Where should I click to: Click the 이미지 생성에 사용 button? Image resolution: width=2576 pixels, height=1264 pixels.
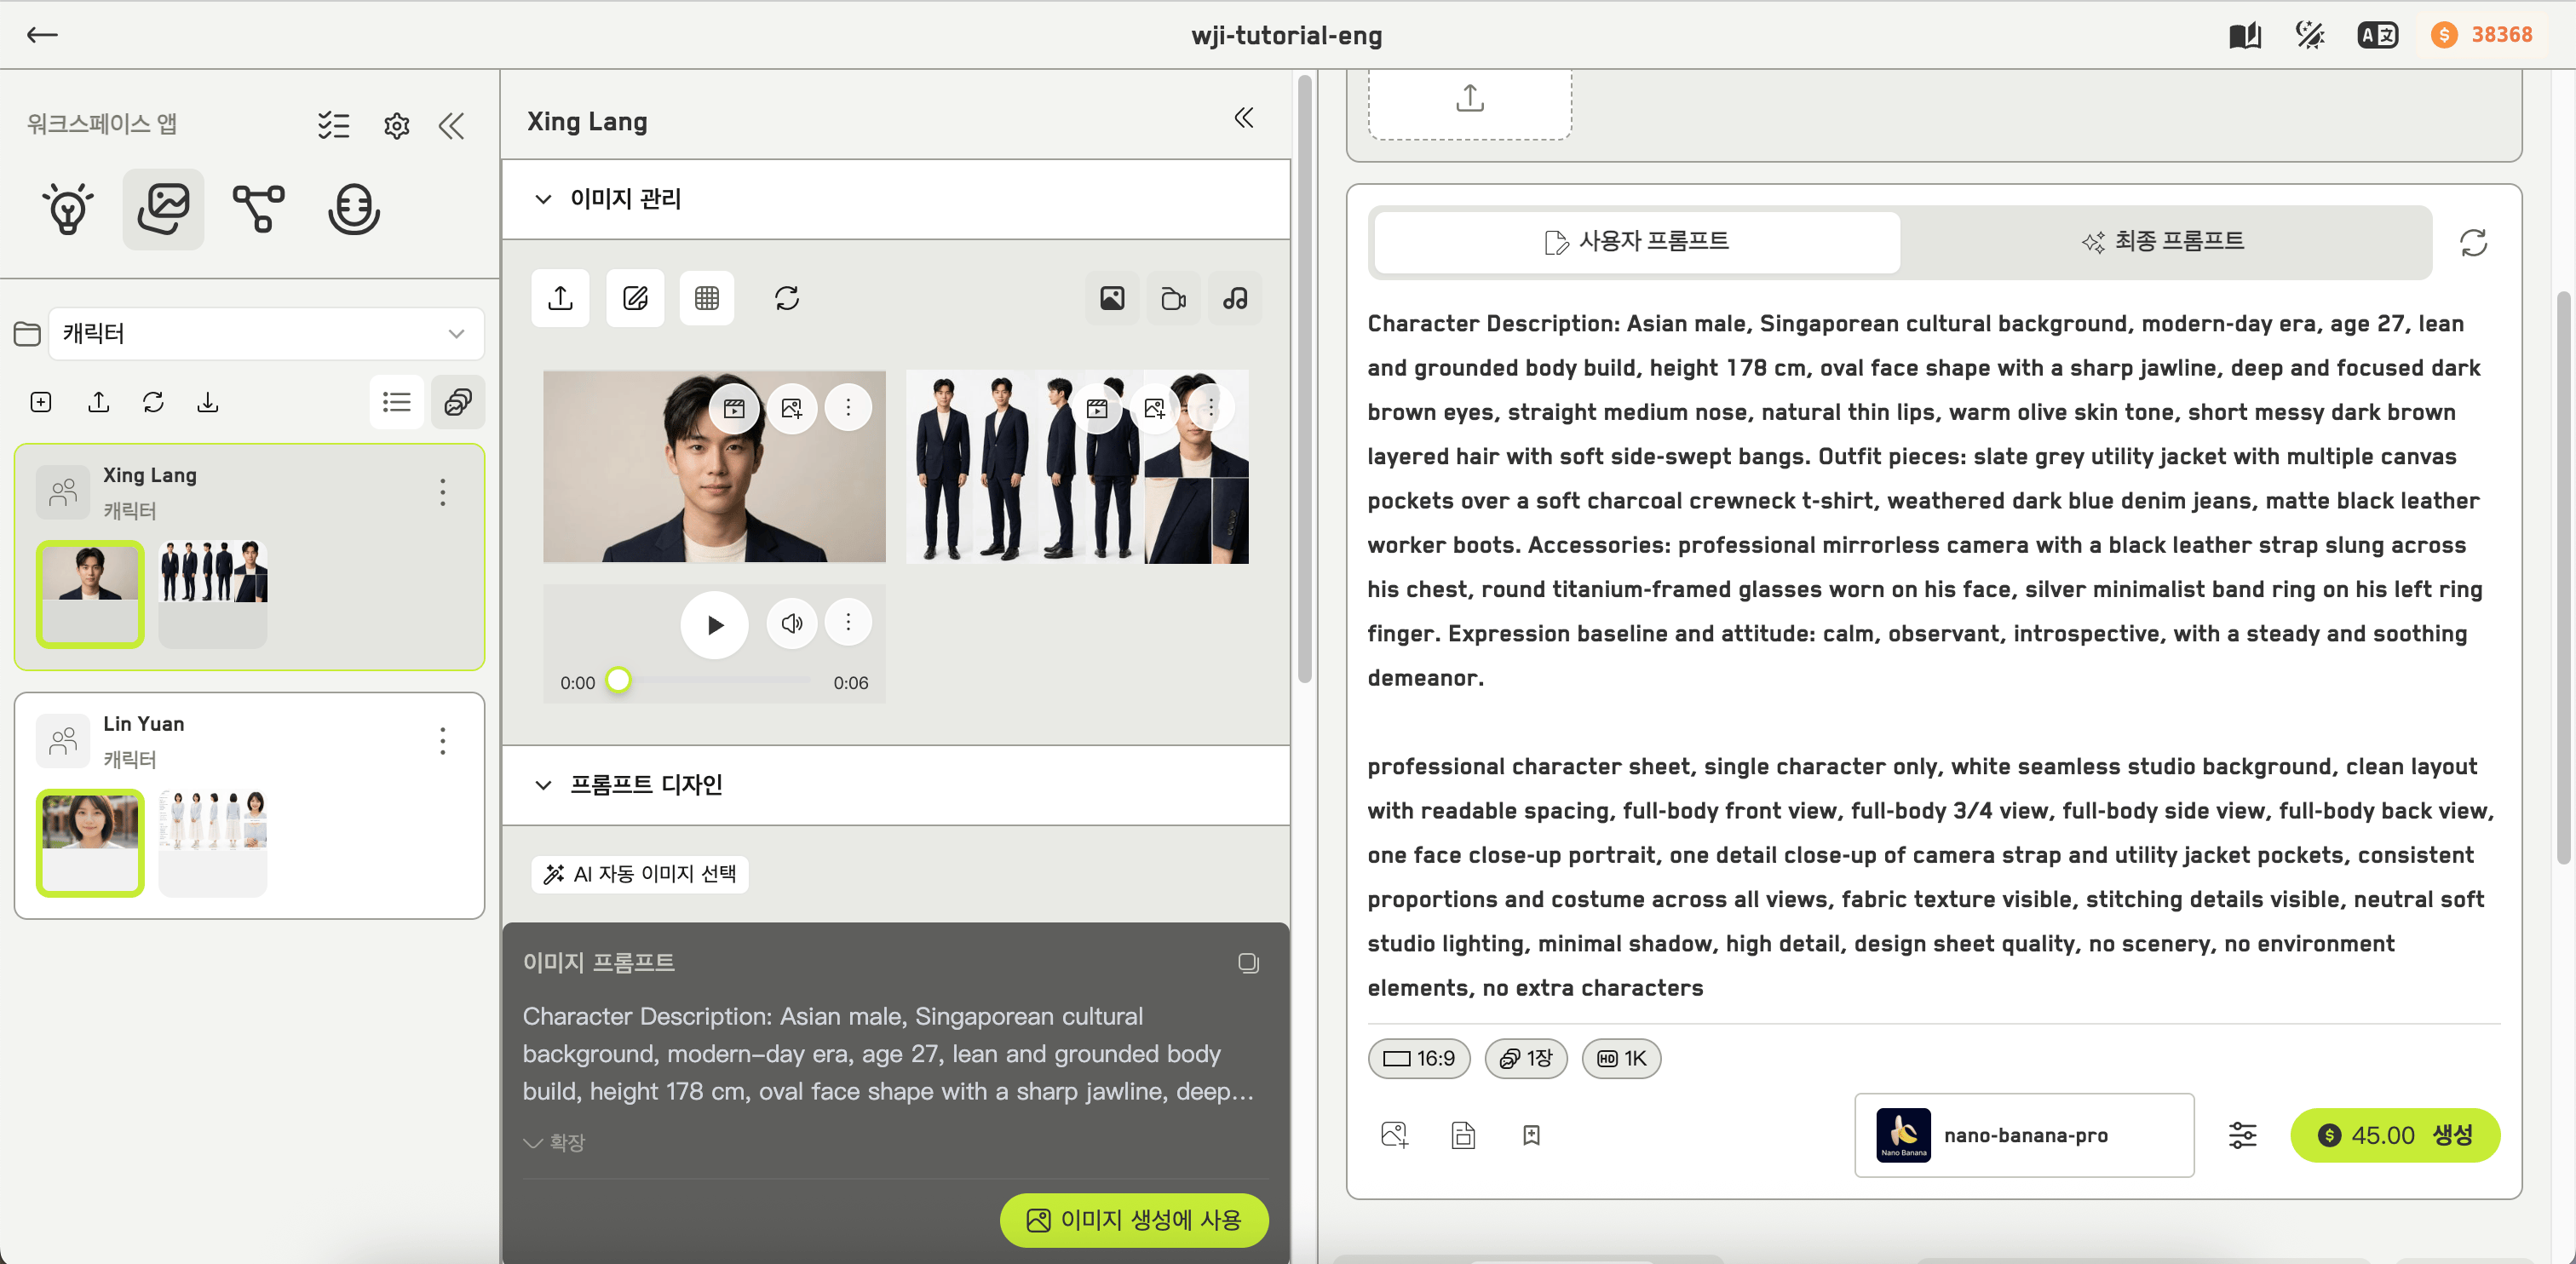pos(1134,1220)
